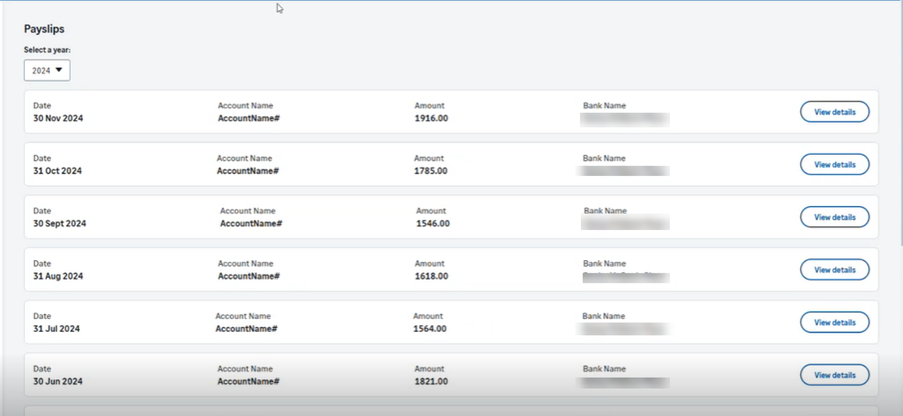View details for 31 Jul 2024 payslip
903x416 pixels.
[834, 322]
